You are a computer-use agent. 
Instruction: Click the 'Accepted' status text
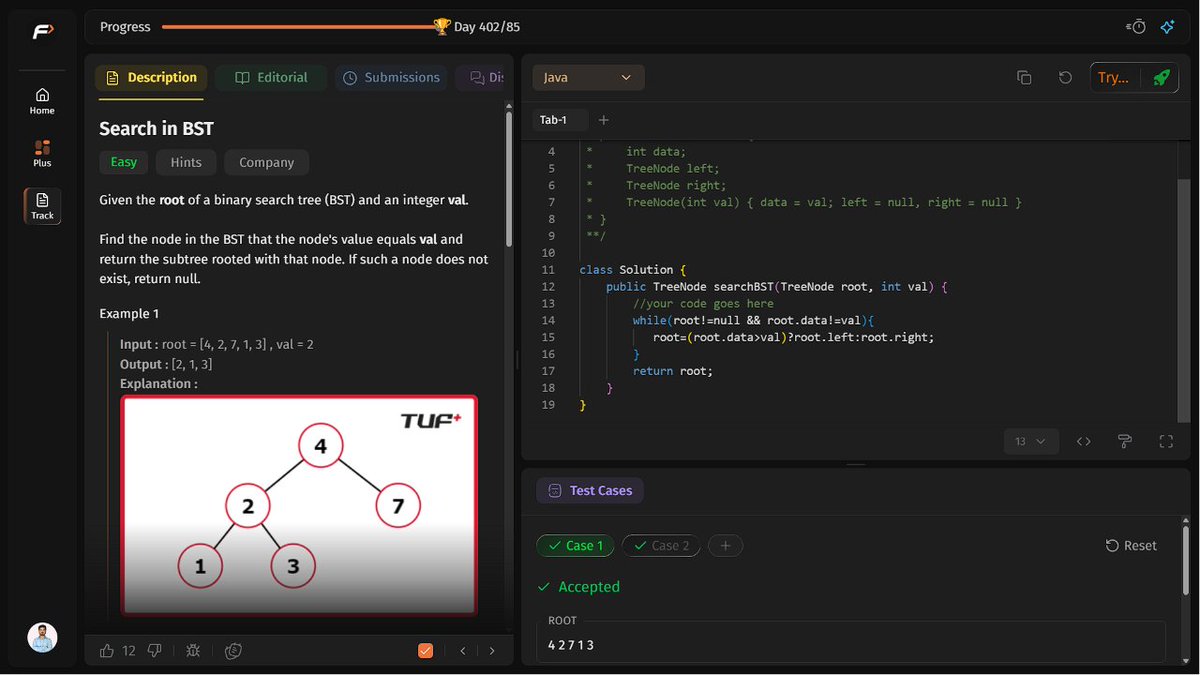coord(589,587)
